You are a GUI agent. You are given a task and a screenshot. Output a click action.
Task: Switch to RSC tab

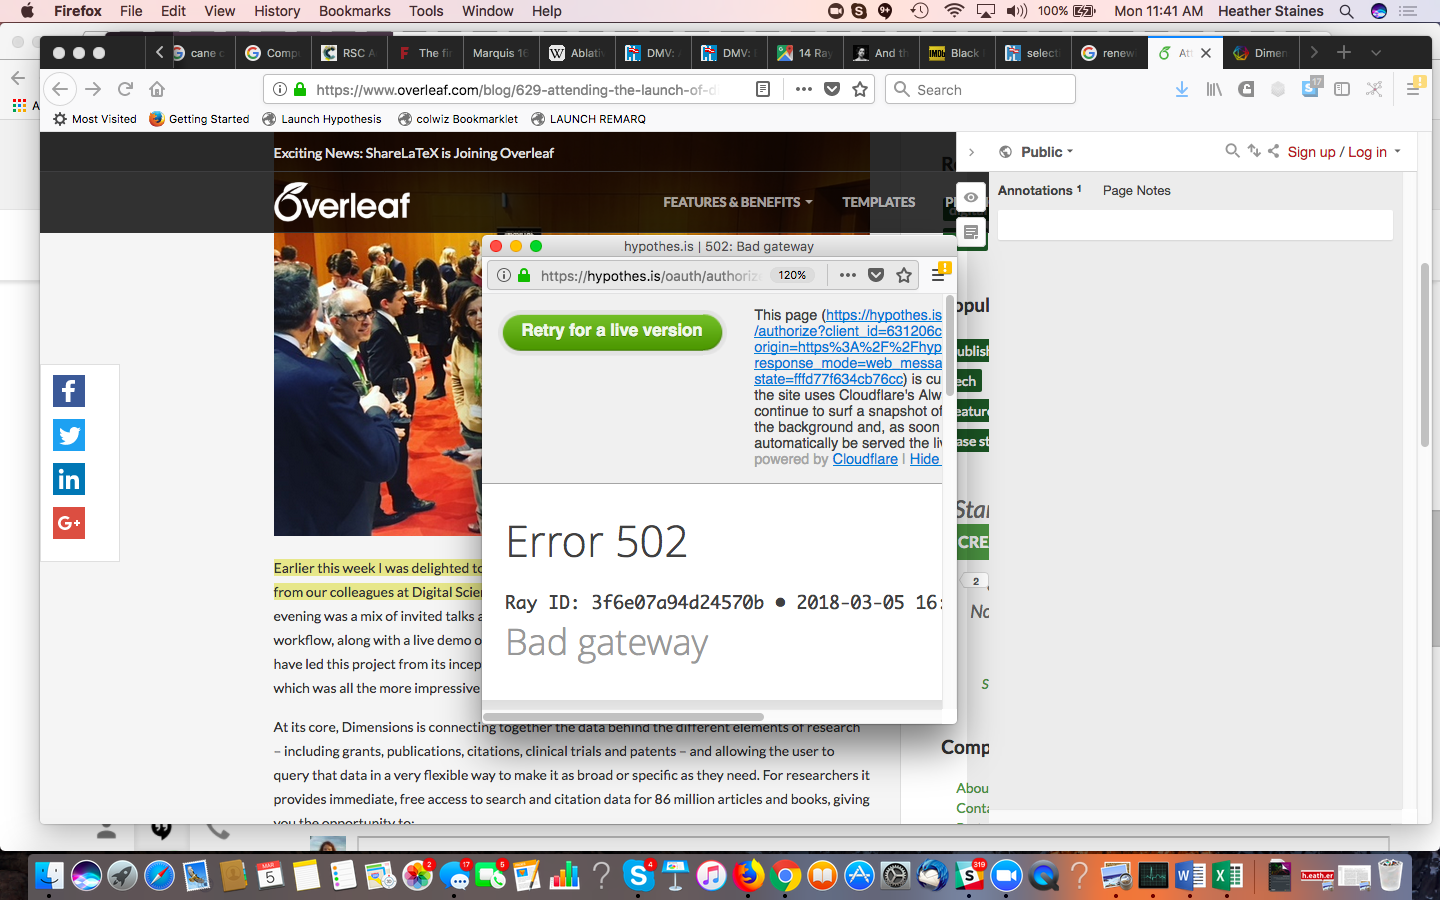tap(350, 53)
